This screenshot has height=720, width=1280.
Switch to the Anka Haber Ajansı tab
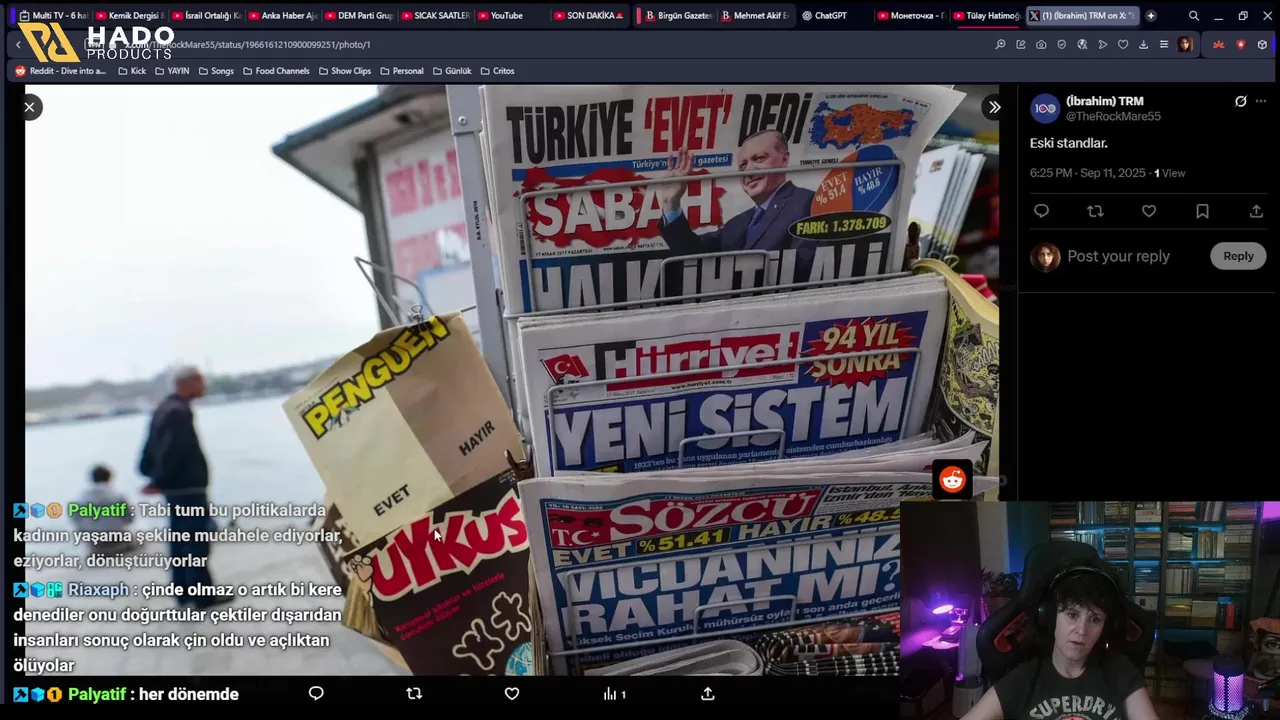[x=283, y=15]
